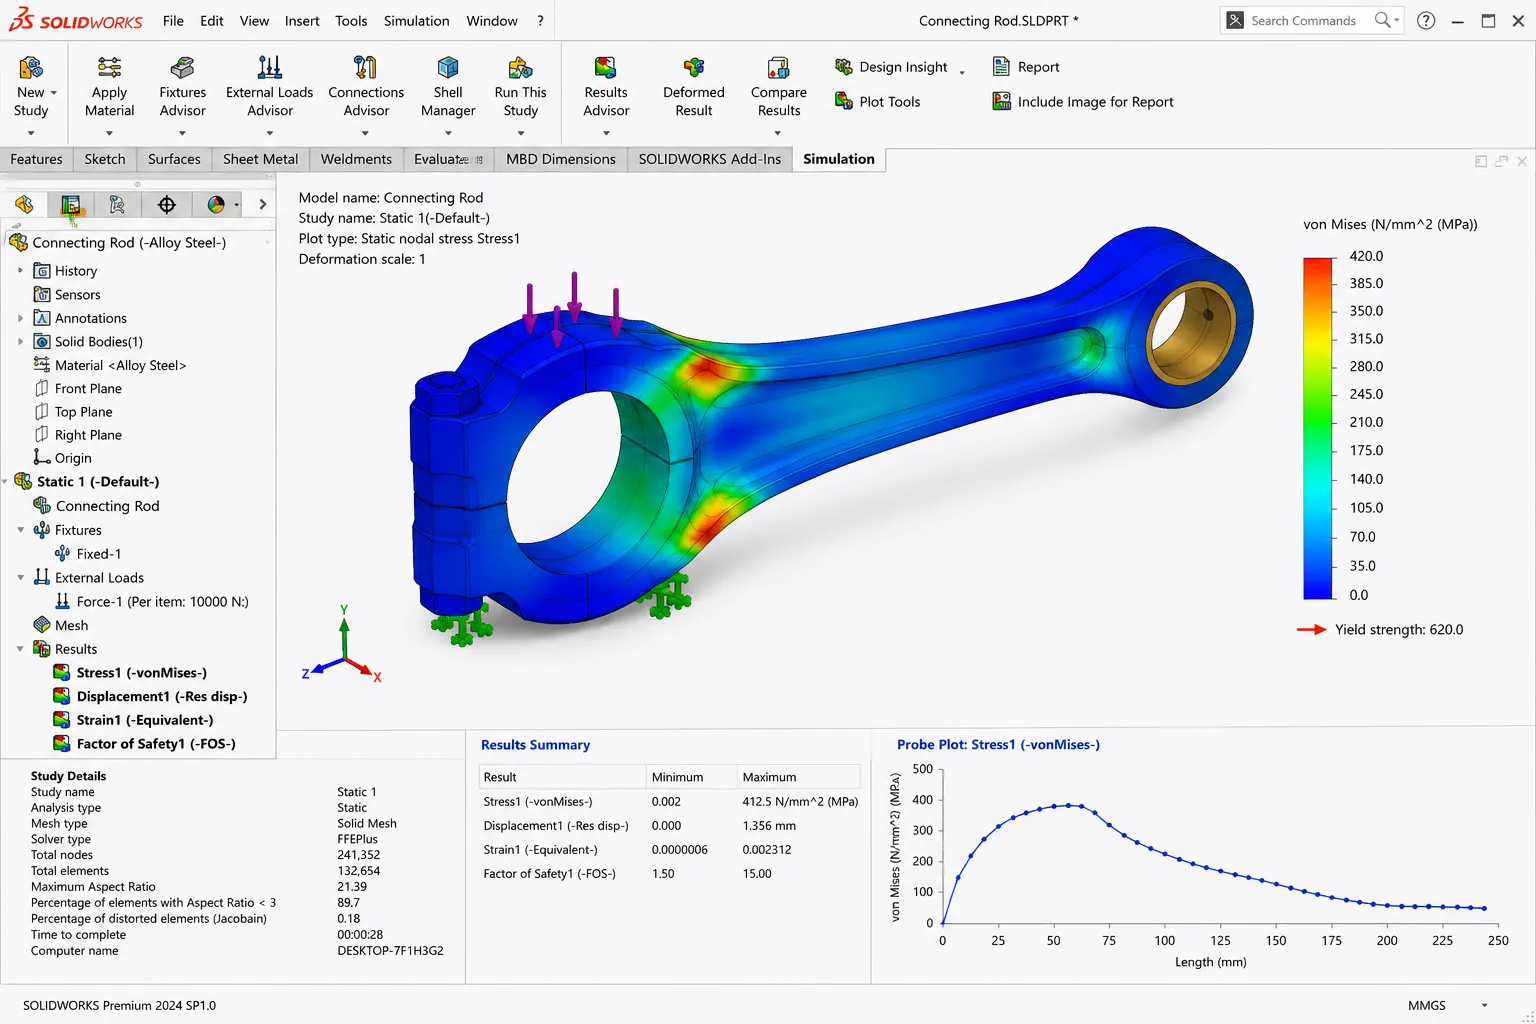
Task: Expand more manager tabs chevron
Action: pos(262,204)
